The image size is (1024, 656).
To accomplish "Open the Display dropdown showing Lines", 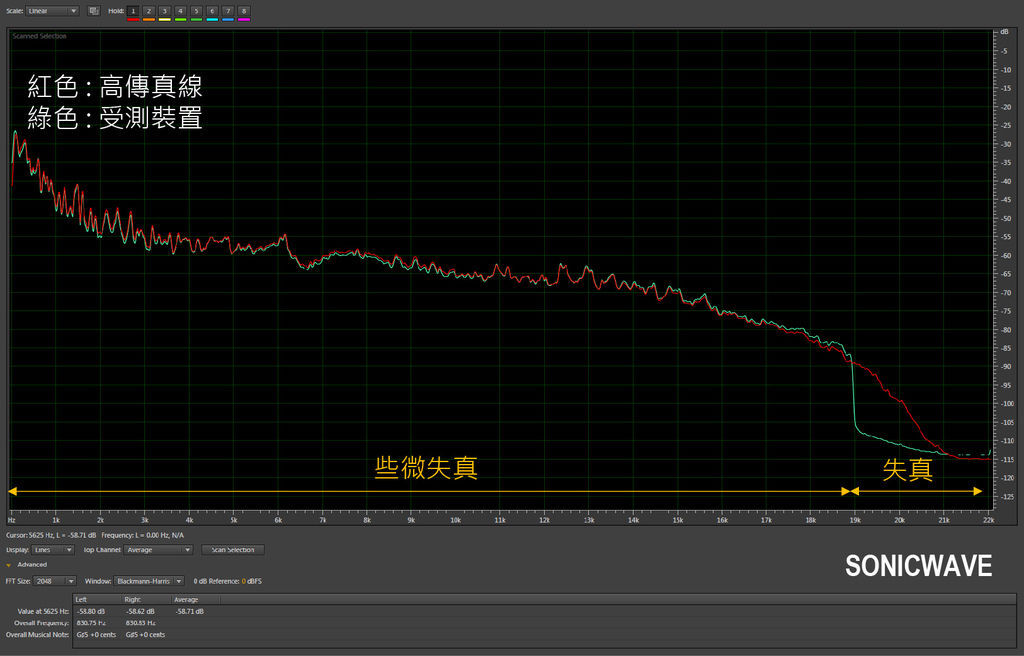I will [54, 550].
